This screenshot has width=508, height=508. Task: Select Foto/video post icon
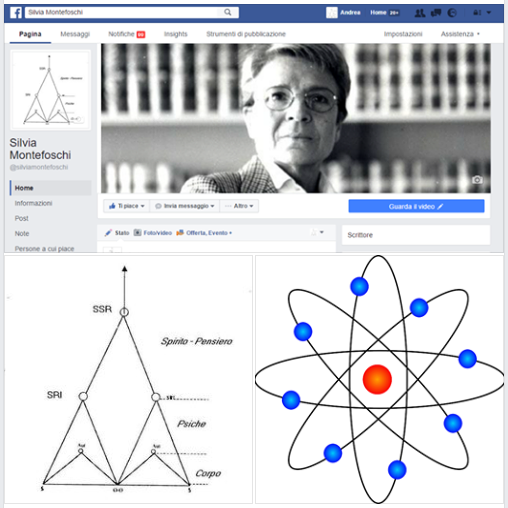[137, 233]
